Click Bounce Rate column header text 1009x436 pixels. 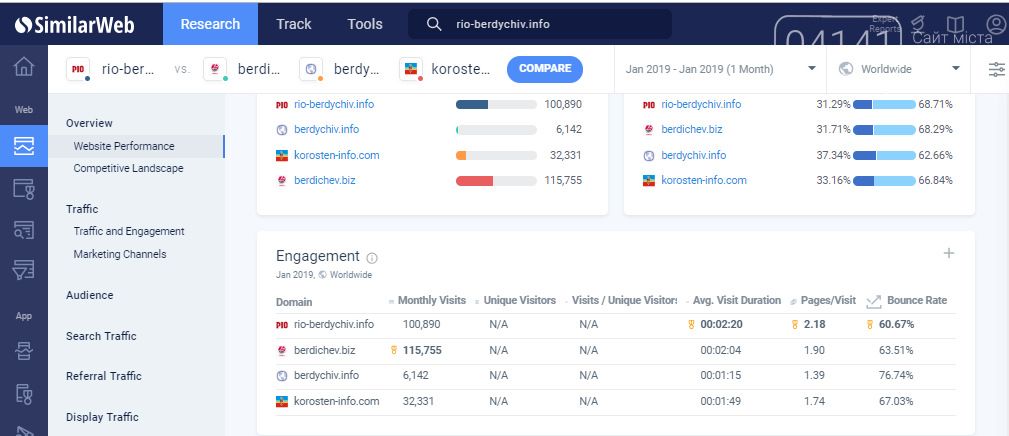pyautogui.click(x=917, y=300)
